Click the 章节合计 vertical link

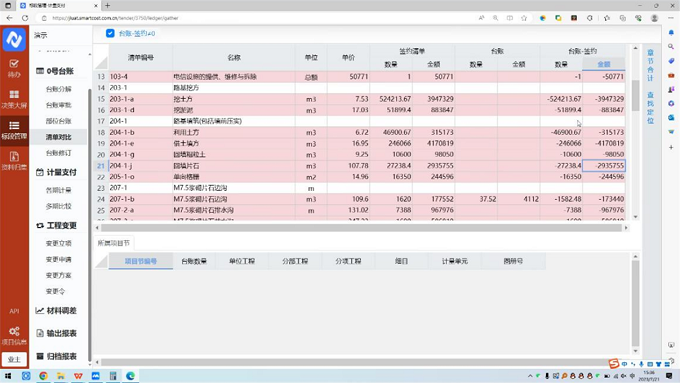pos(650,65)
